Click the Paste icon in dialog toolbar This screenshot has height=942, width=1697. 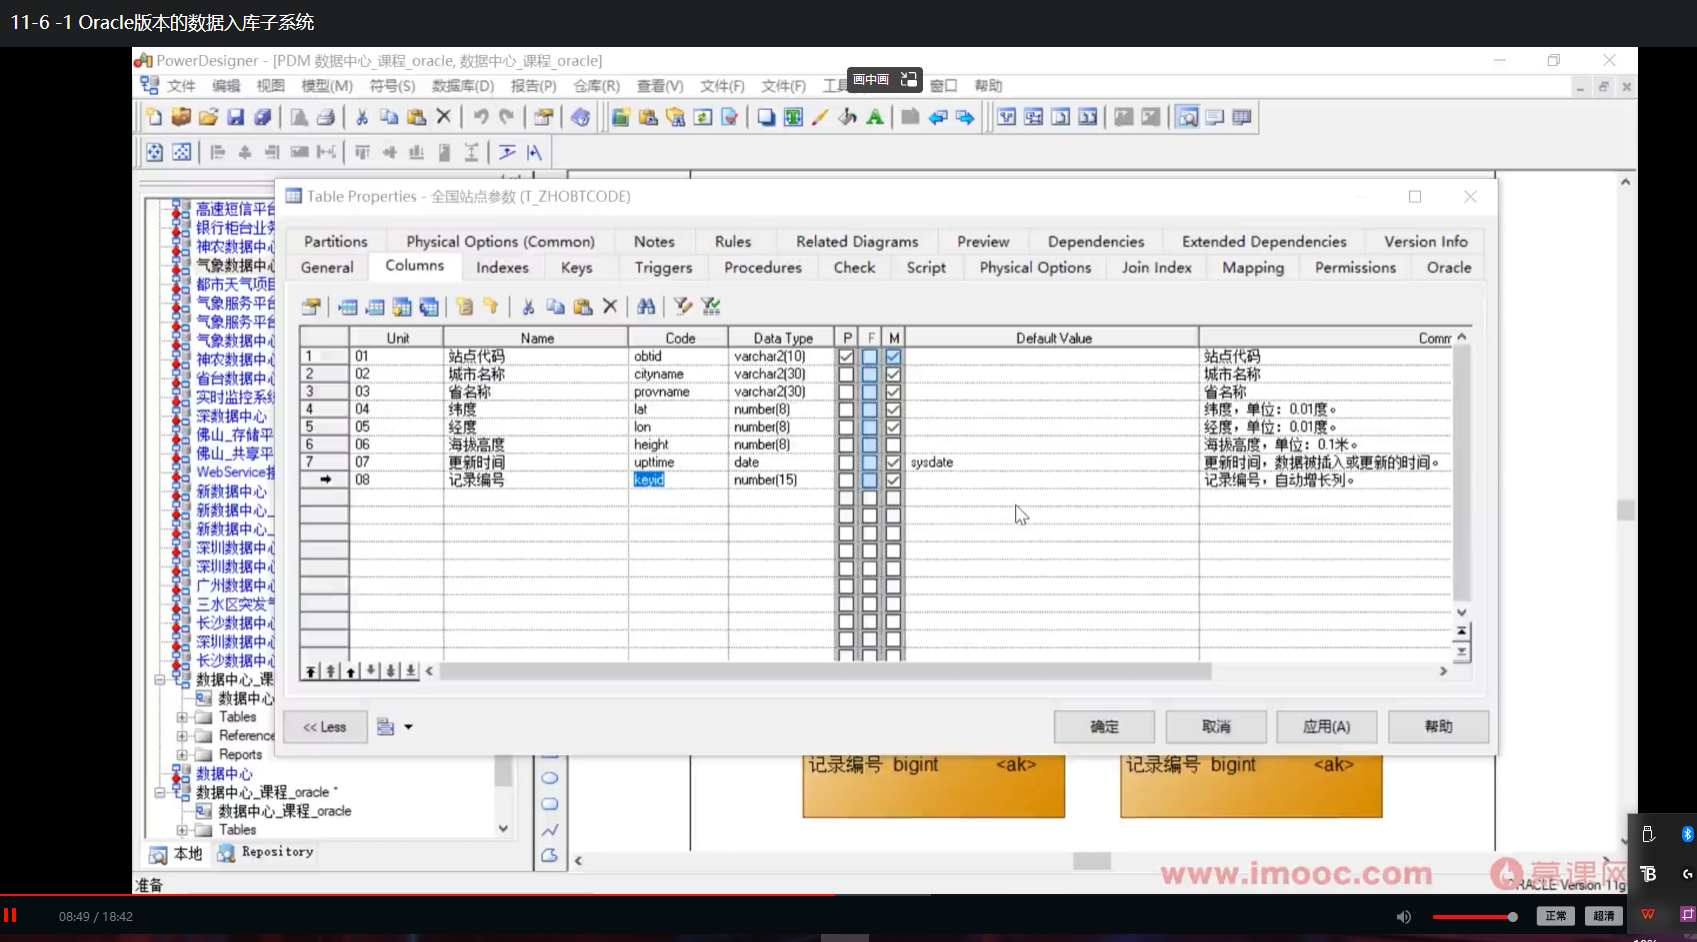tap(583, 306)
